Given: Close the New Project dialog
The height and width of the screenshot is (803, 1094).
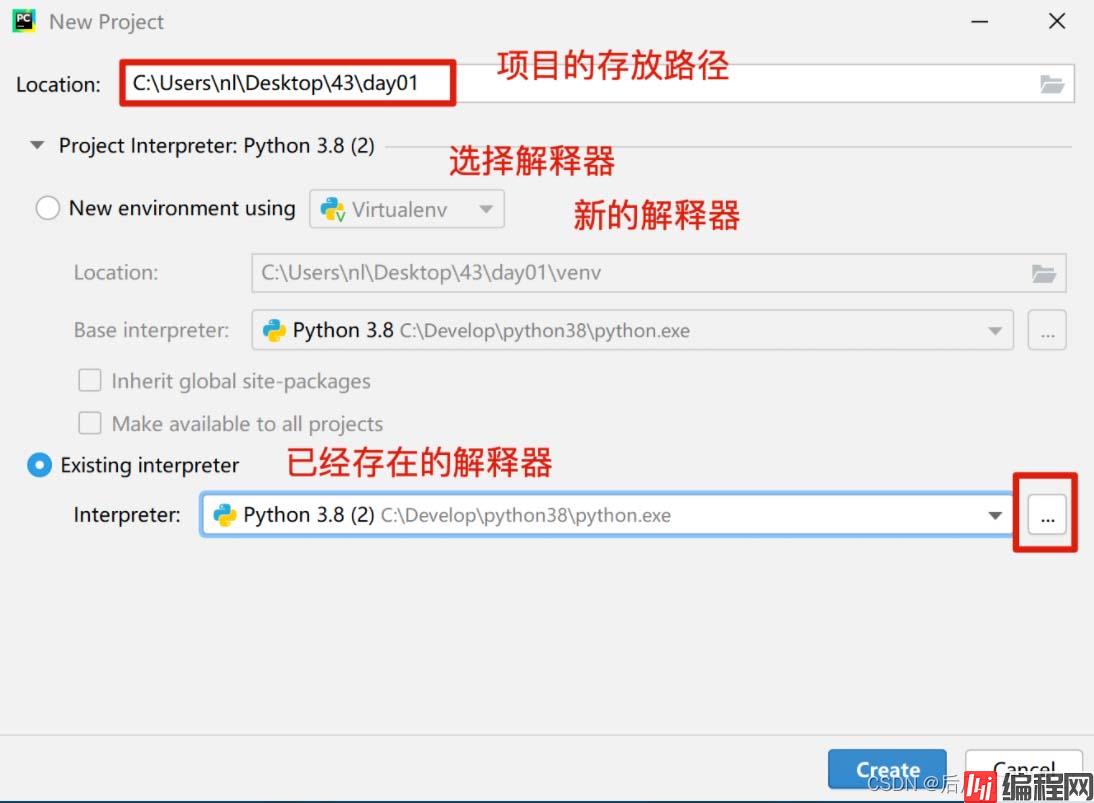Looking at the screenshot, I should pos(1057,22).
